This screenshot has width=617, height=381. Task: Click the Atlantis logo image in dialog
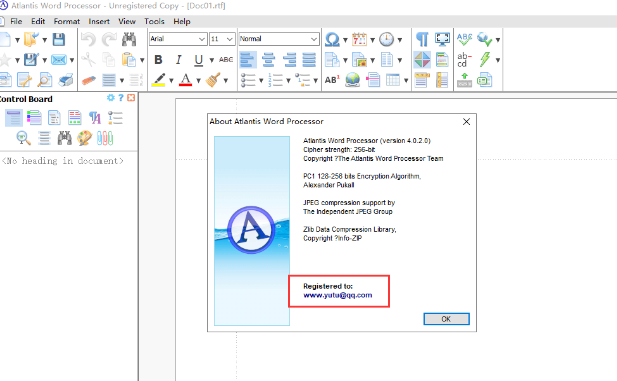point(252,231)
